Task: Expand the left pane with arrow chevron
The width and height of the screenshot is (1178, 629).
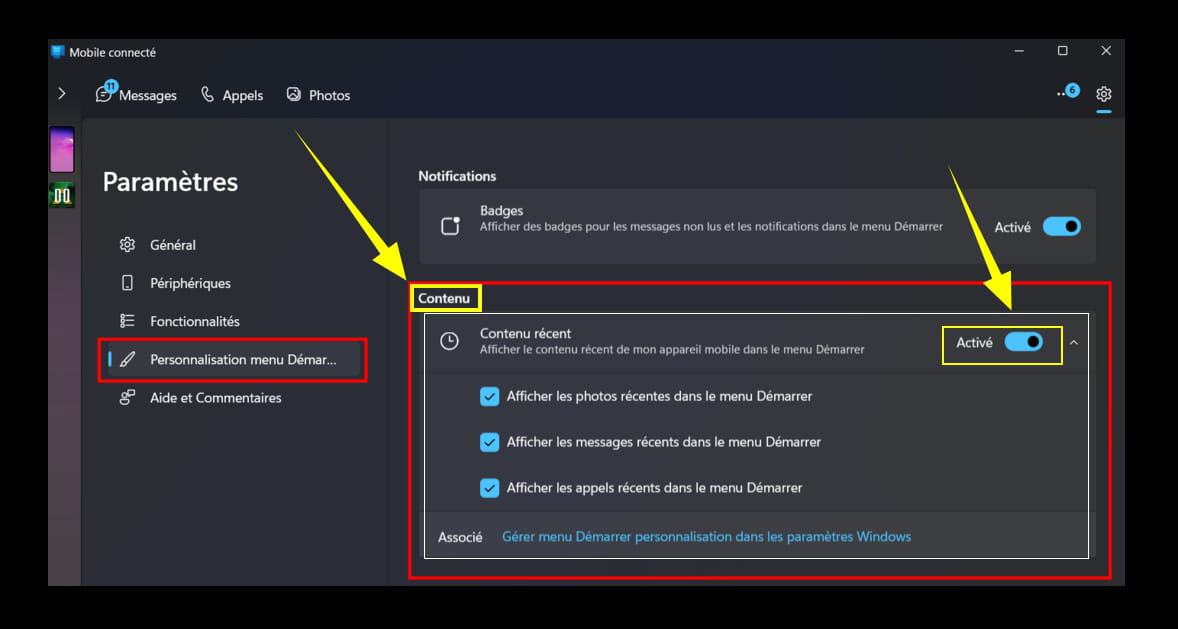Action: 62,93
